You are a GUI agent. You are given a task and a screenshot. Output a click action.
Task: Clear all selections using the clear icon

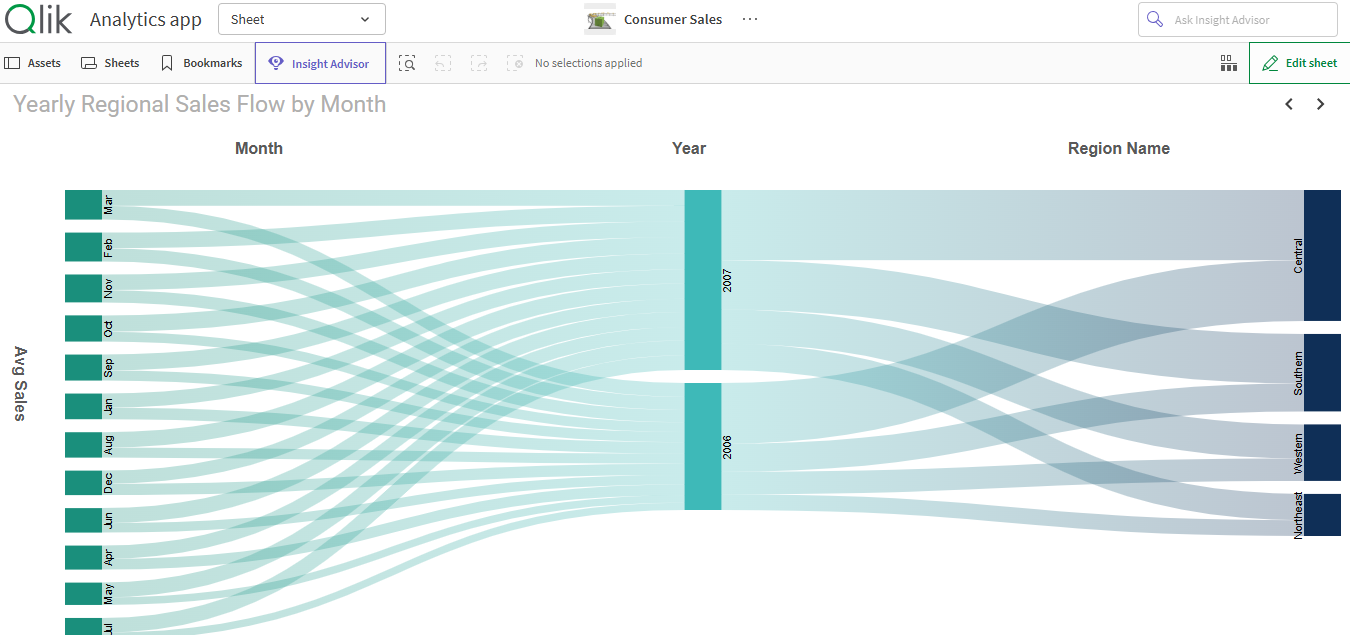(x=515, y=62)
